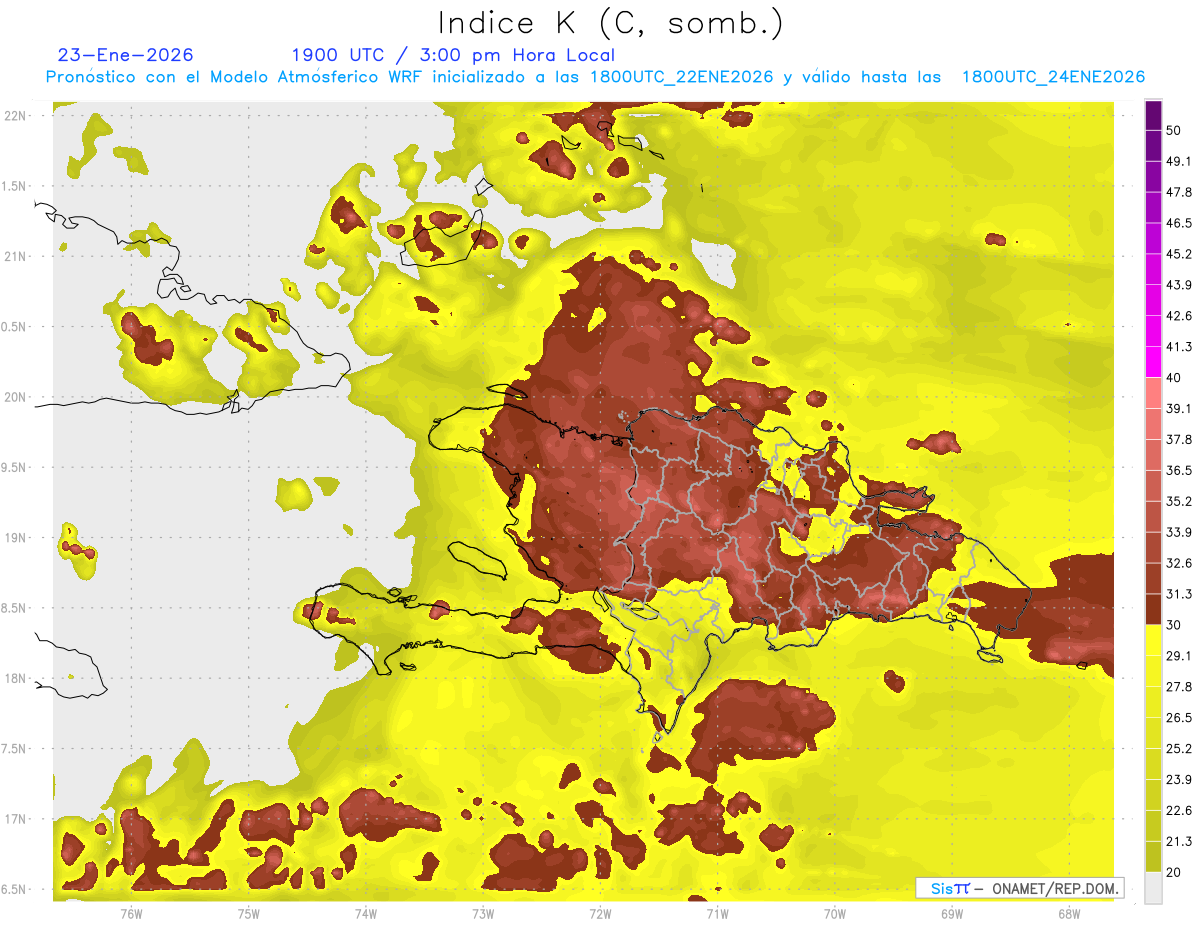Click legend value '36.5'
1200x927 pixels.
1179,470
